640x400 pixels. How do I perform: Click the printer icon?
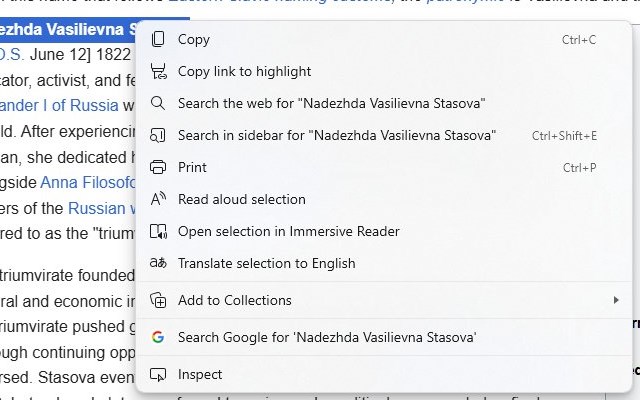point(158,168)
